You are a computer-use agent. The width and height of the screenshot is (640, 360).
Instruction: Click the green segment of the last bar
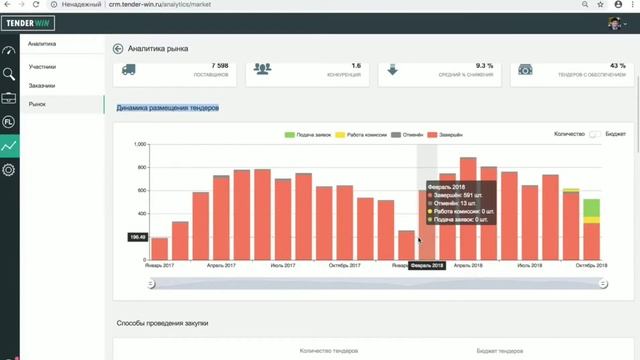click(x=591, y=208)
